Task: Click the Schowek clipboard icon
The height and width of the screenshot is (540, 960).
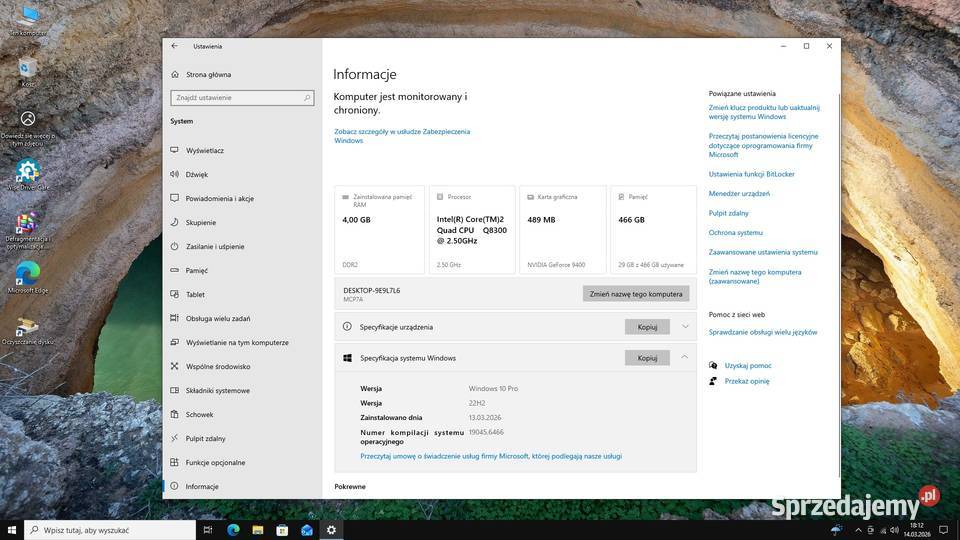Action: [174, 414]
